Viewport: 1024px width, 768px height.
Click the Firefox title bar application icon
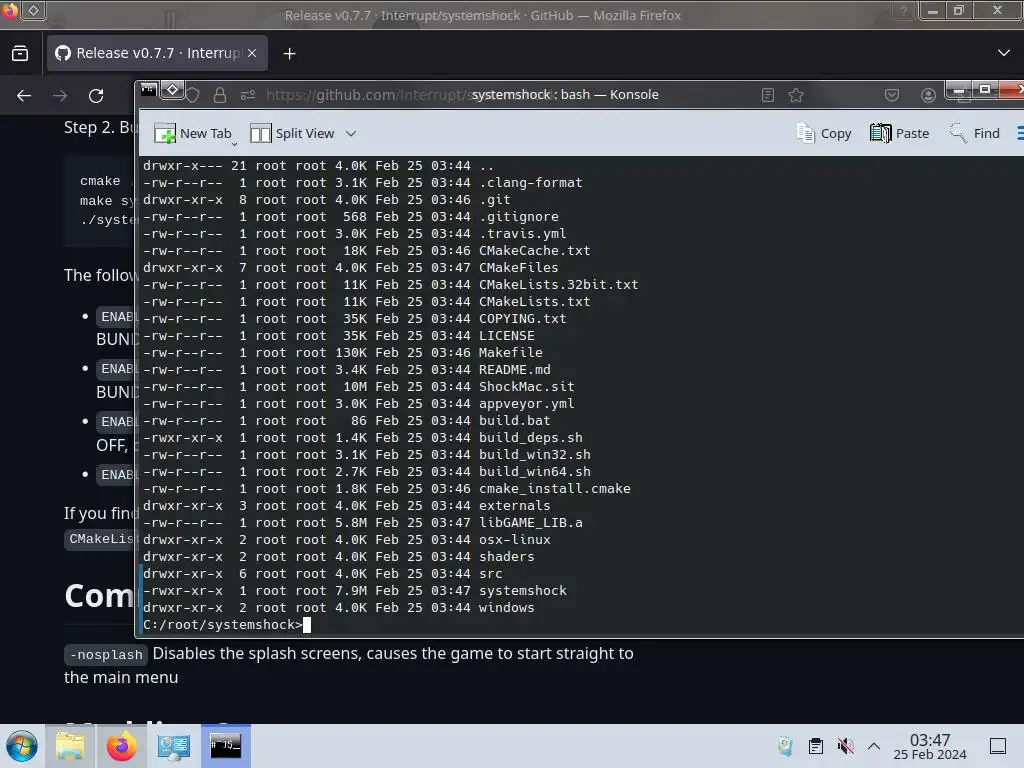coord(10,10)
